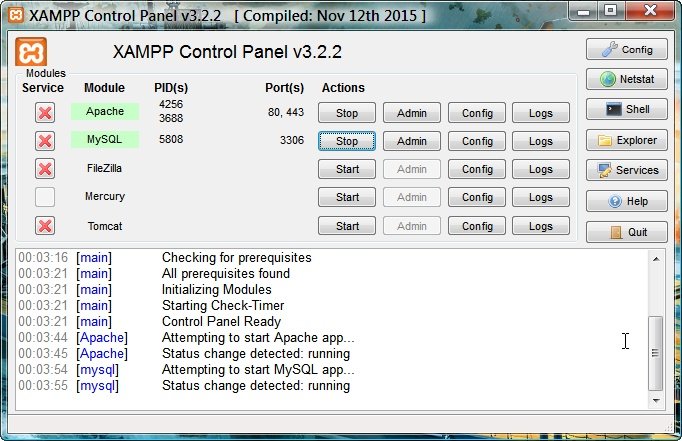Toggle MySQL service install checkbox
Screen dimensions: 682x441
pyautogui.click(x=45, y=141)
